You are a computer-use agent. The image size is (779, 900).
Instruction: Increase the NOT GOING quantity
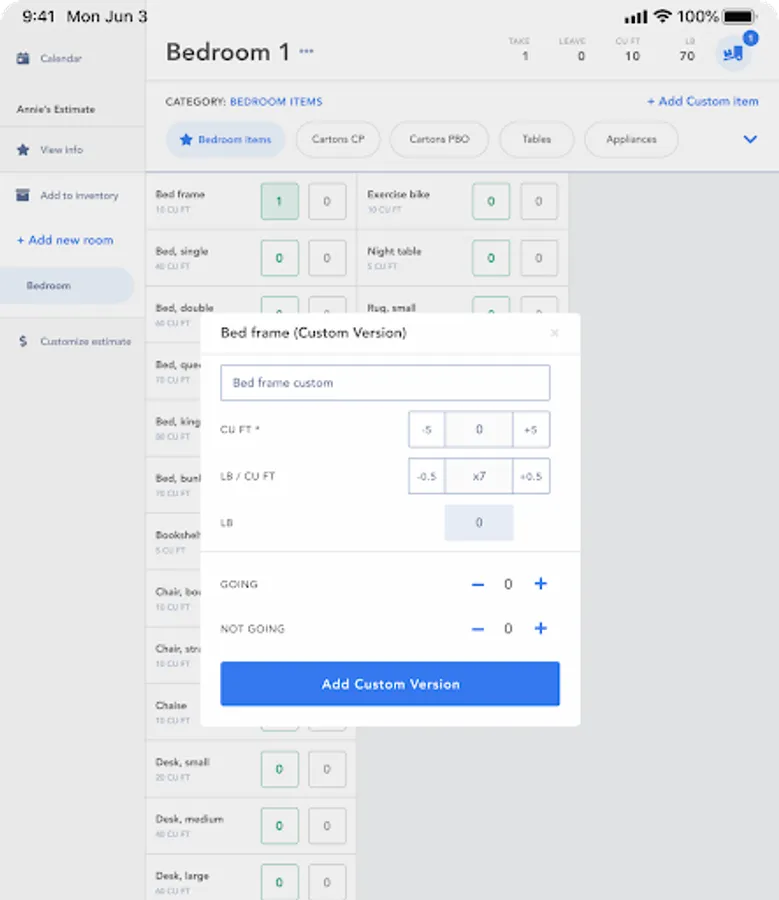point(540,629)
